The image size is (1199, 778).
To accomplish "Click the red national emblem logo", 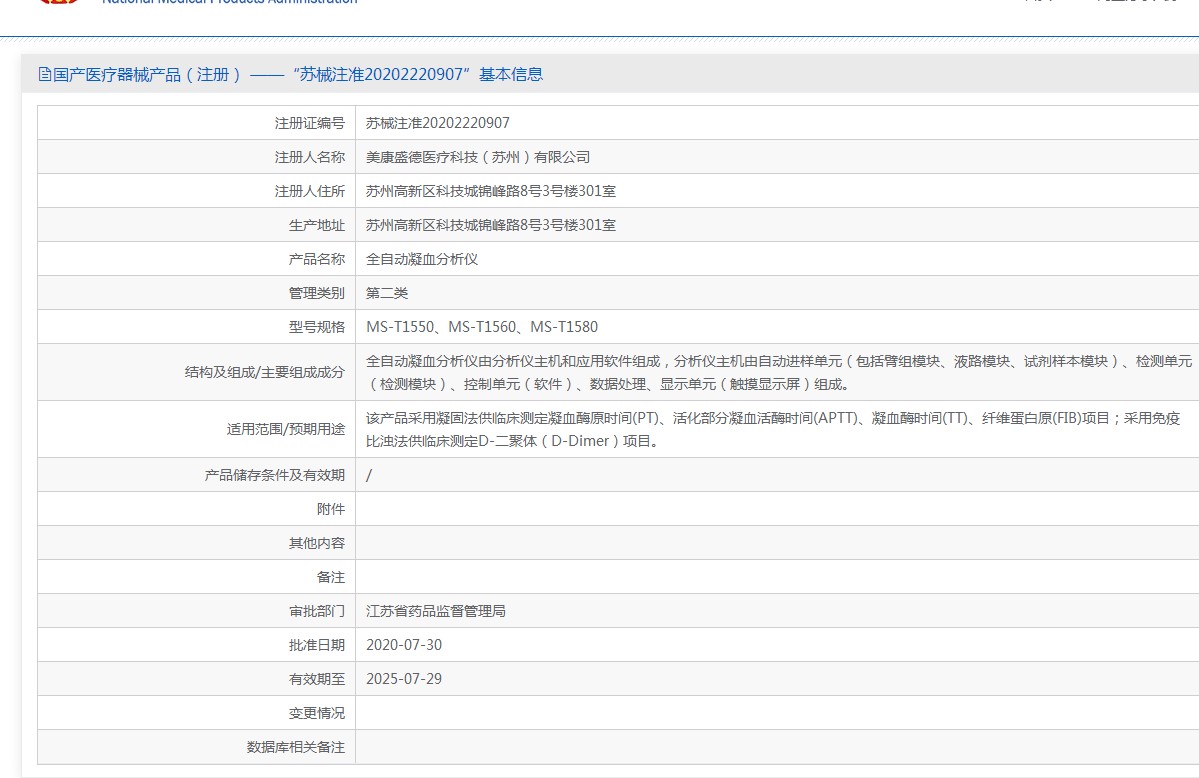I will [x=58, y=2].
